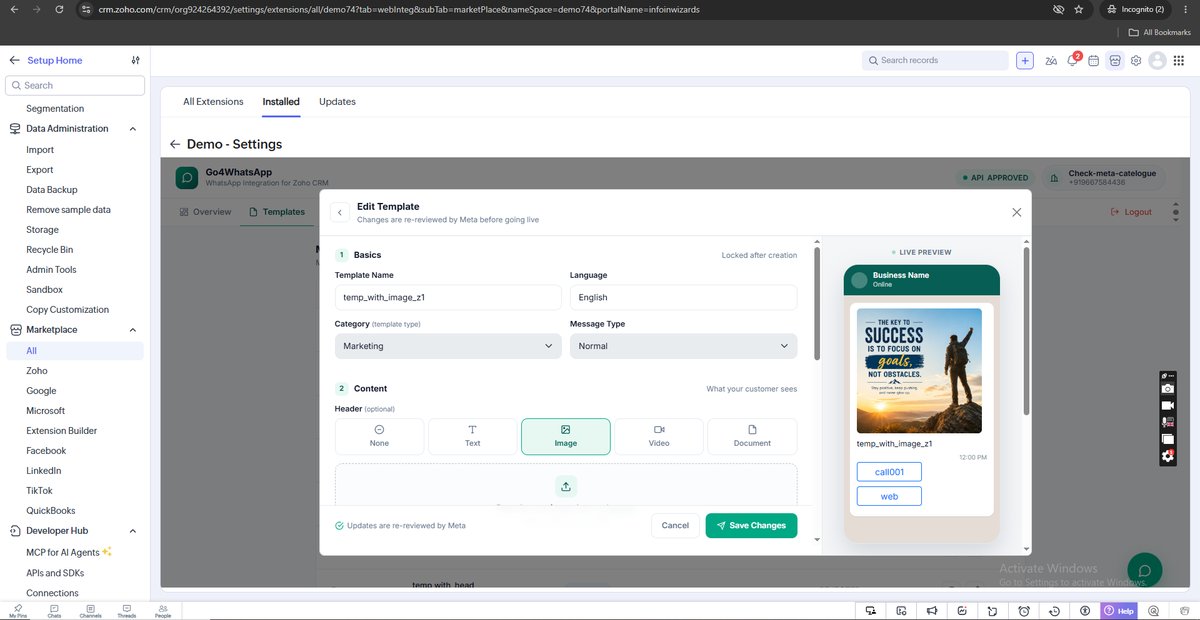The height and width of the screenshot is (620, 1200).
Task: Switch to All Extensions tab
Action: (213, 101)
